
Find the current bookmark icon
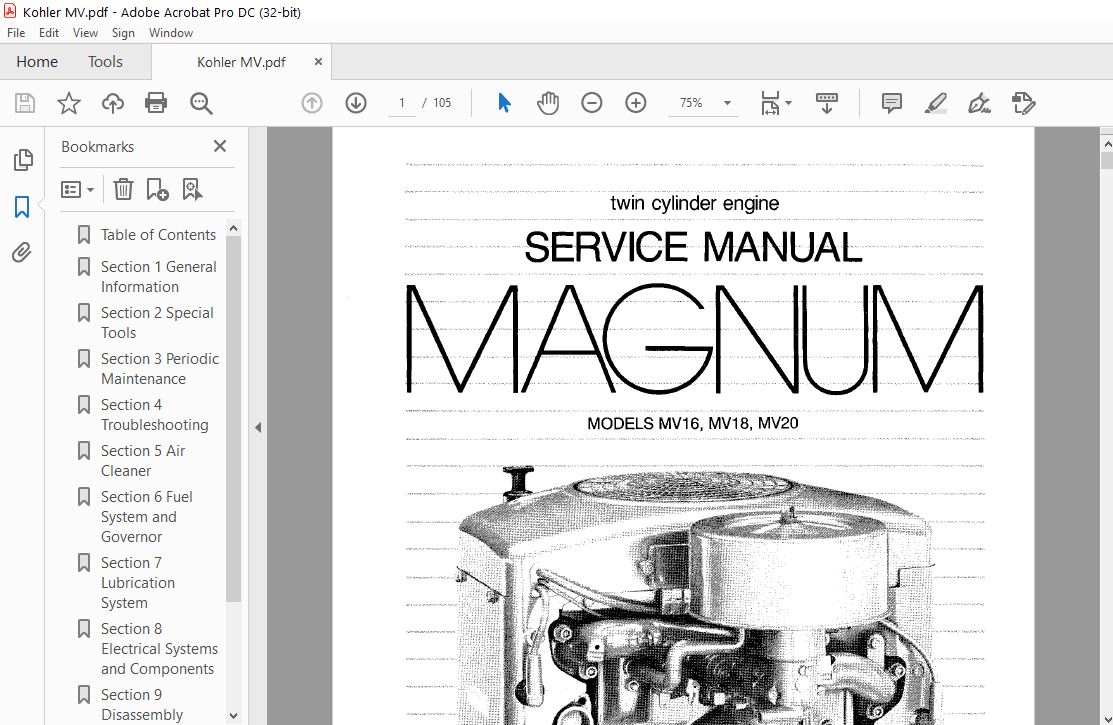[x=192, y=190]
